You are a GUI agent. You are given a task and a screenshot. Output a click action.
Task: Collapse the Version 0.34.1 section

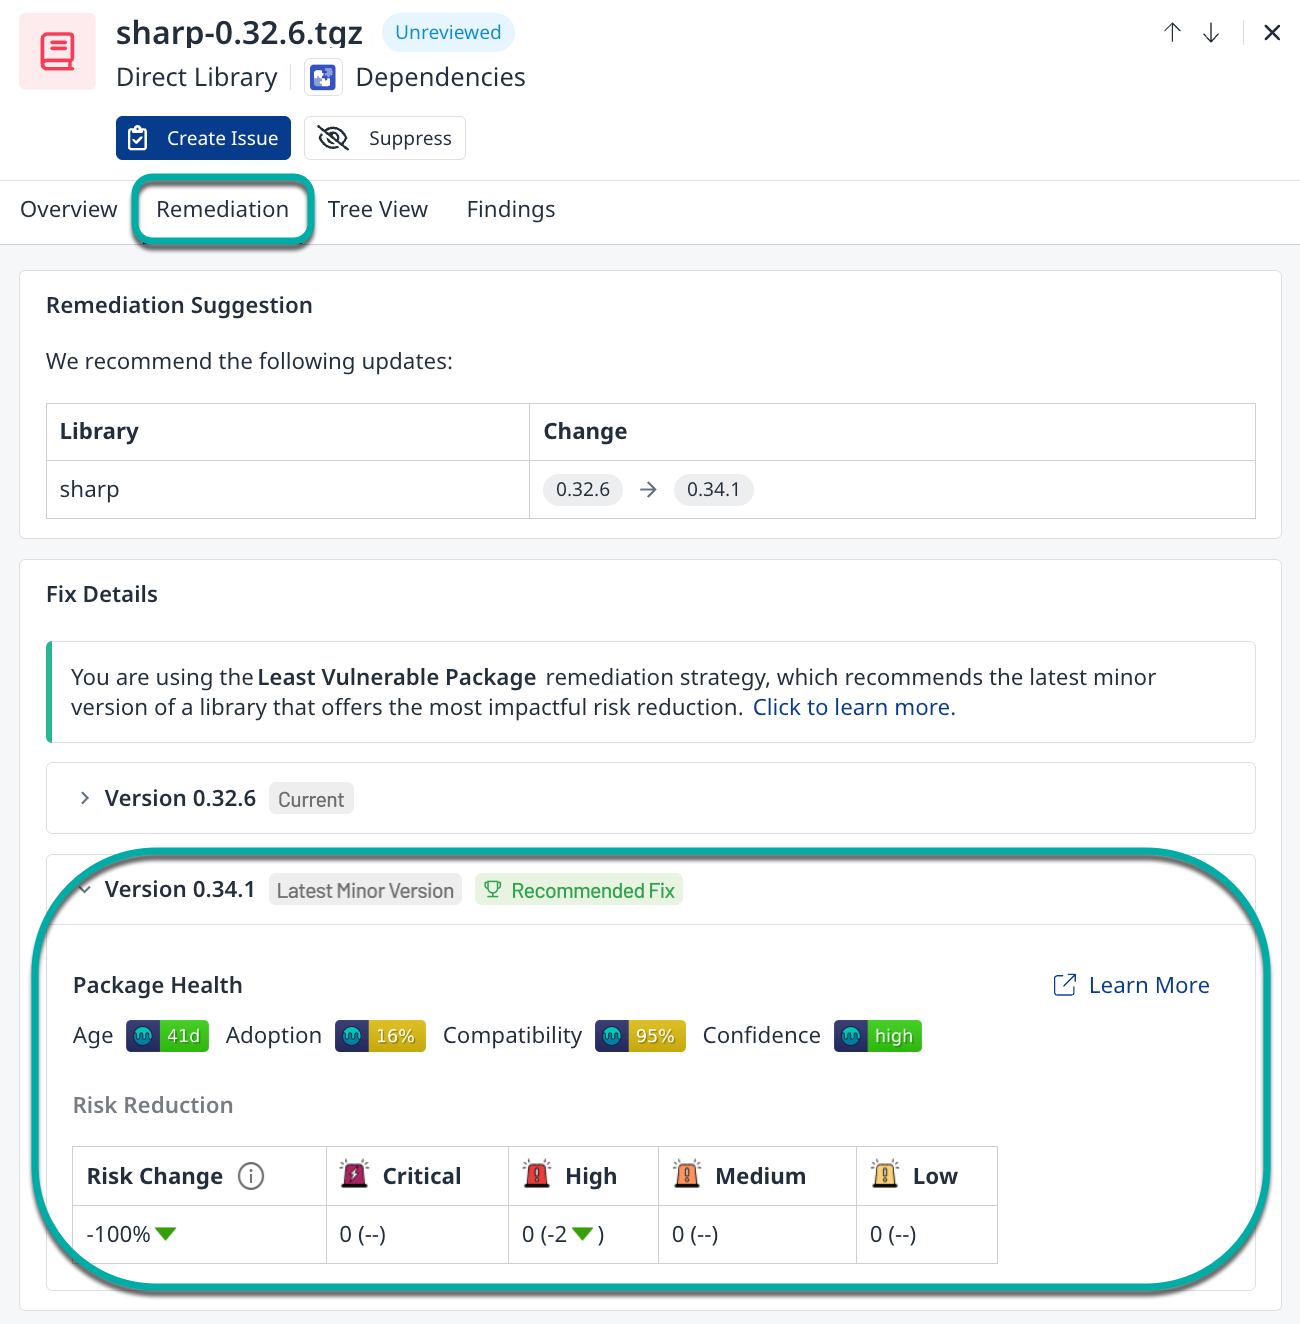[x=85, y=889]
